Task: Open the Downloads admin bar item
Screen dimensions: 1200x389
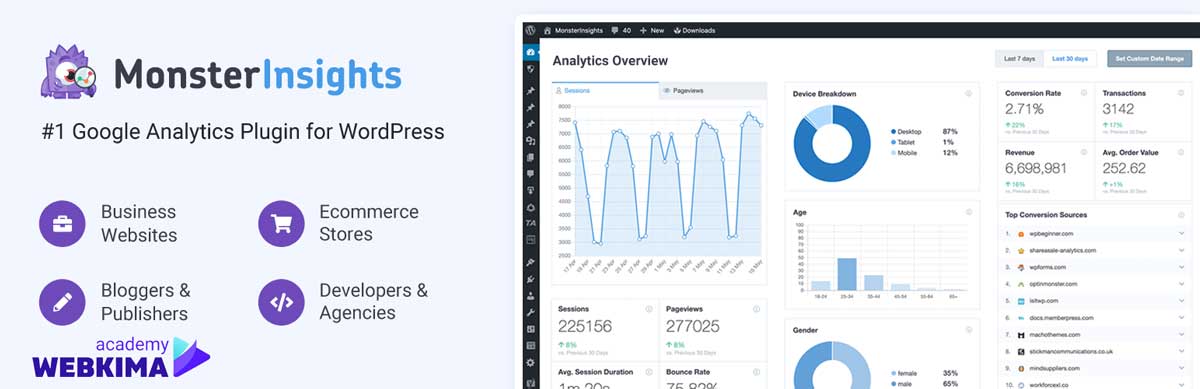Action: (x=694, y=30)
